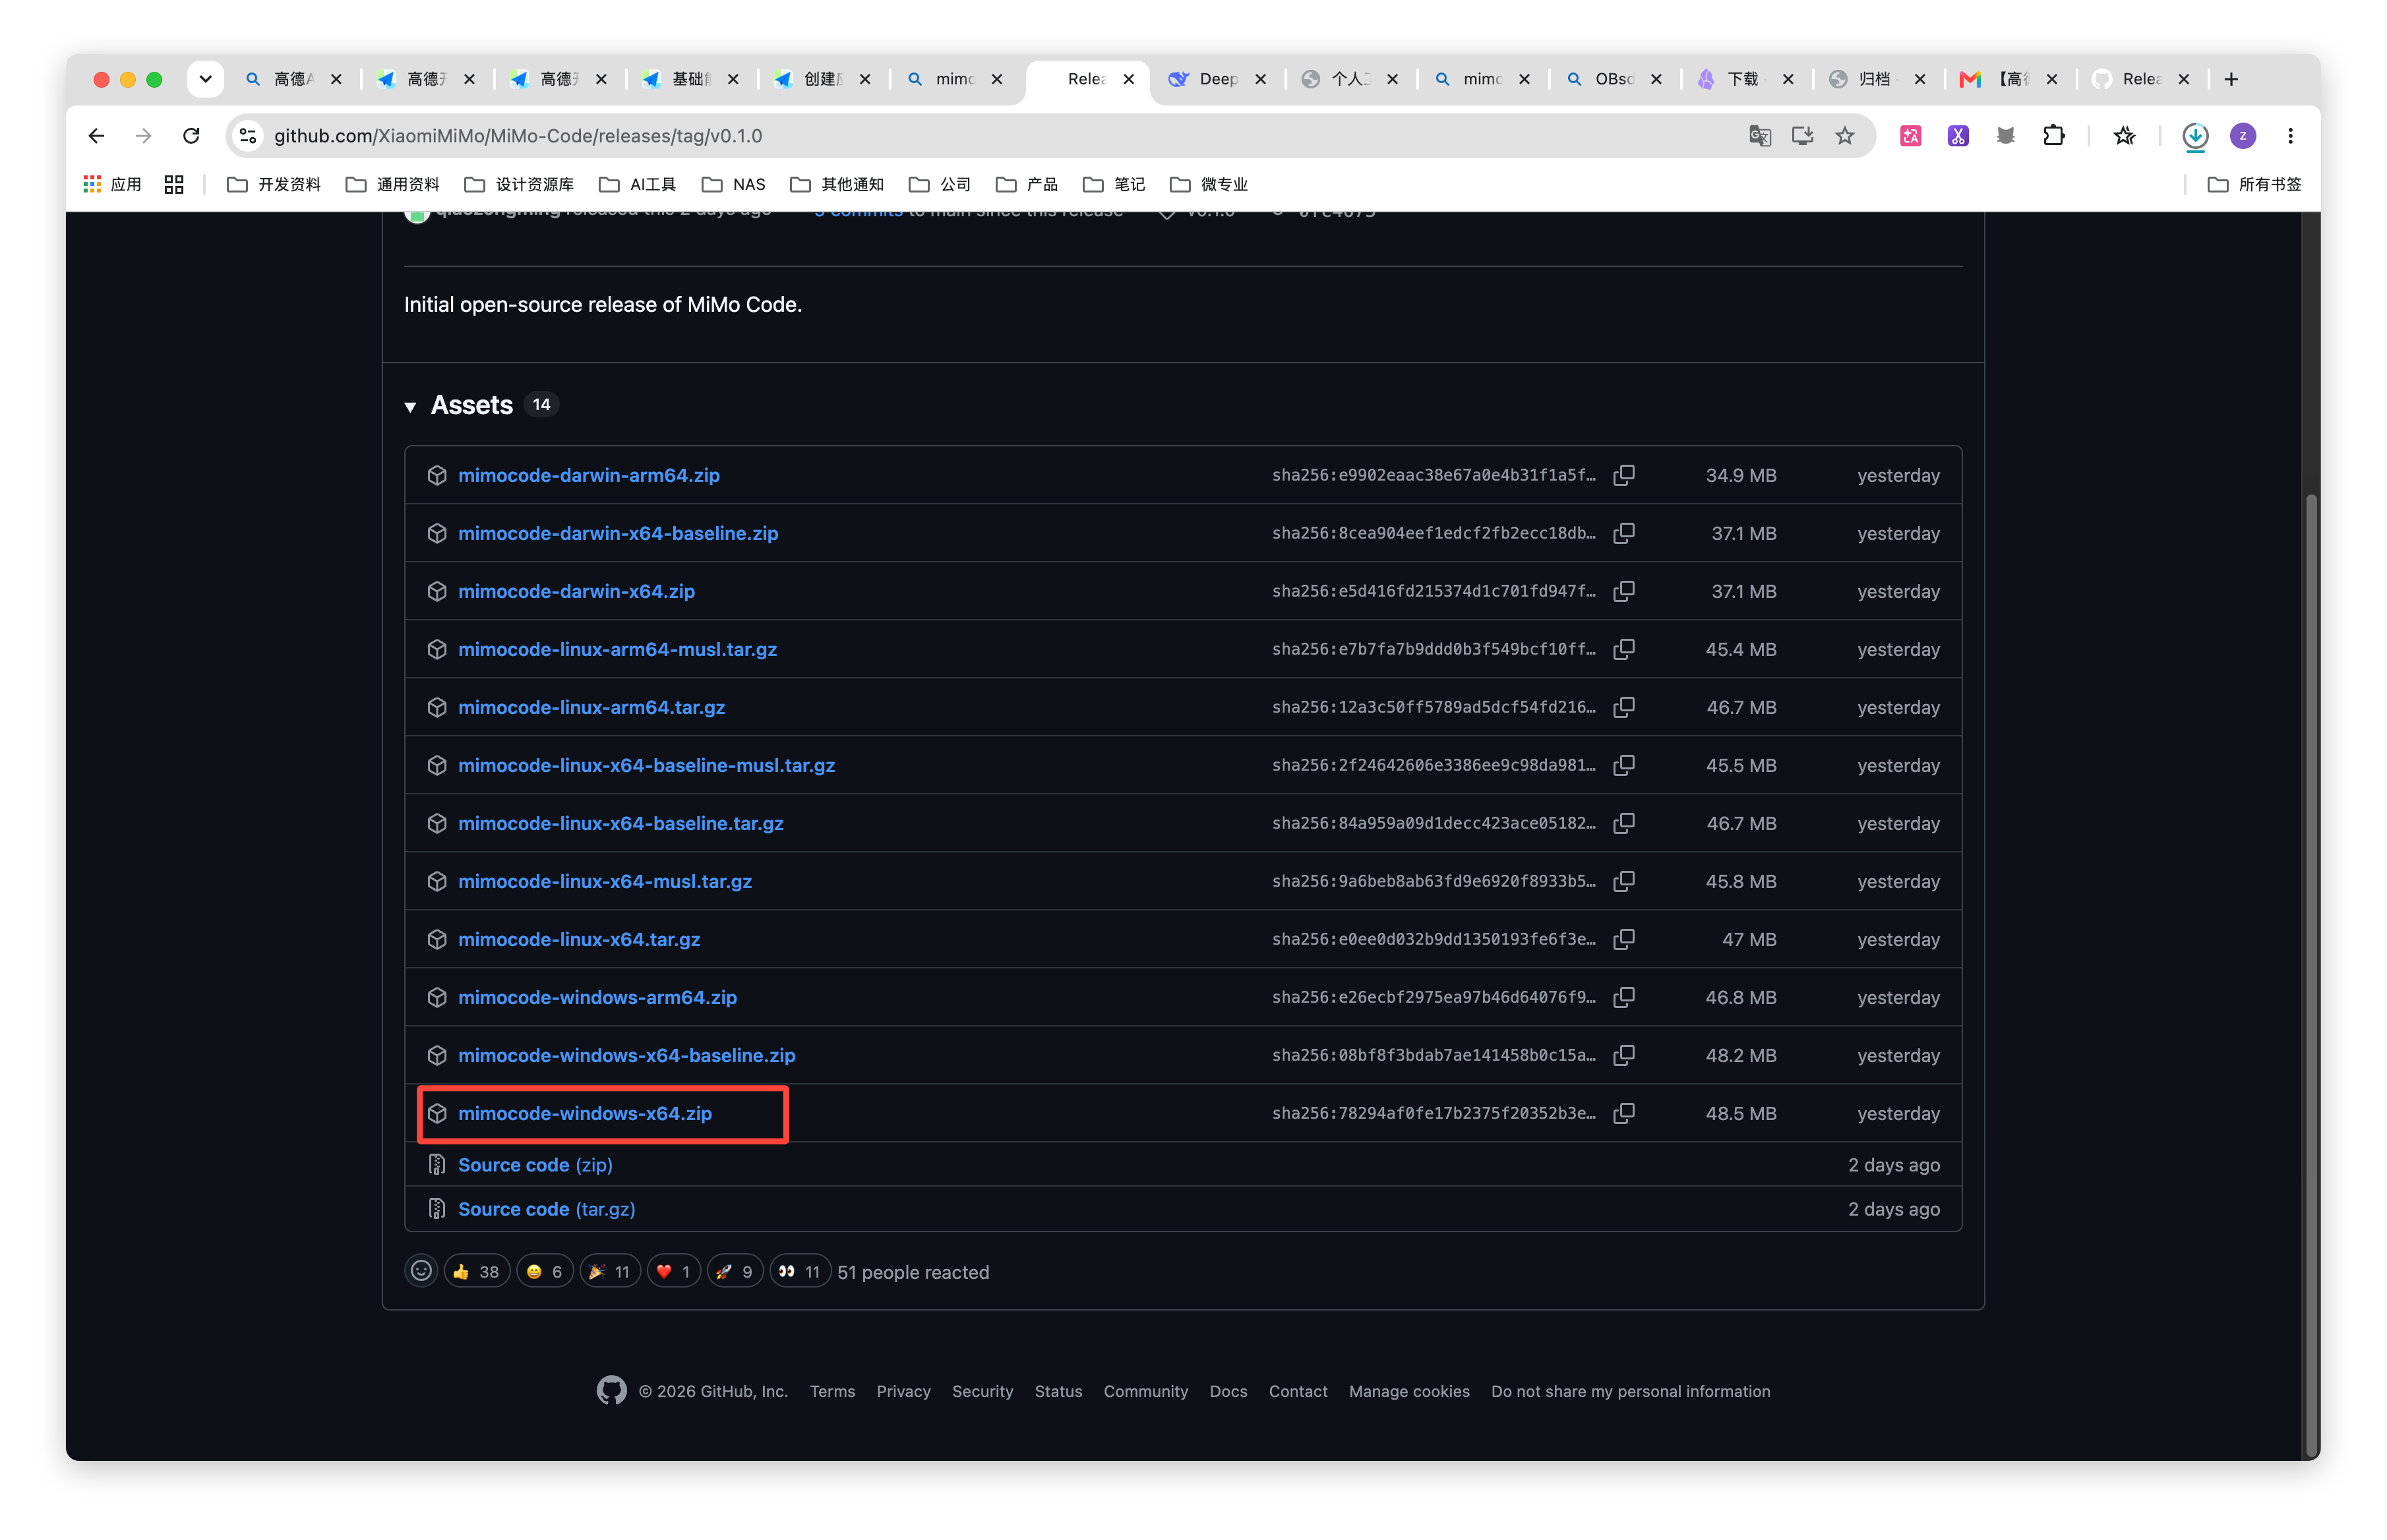Toggle the thumbs up reaction with 38

476,1271
